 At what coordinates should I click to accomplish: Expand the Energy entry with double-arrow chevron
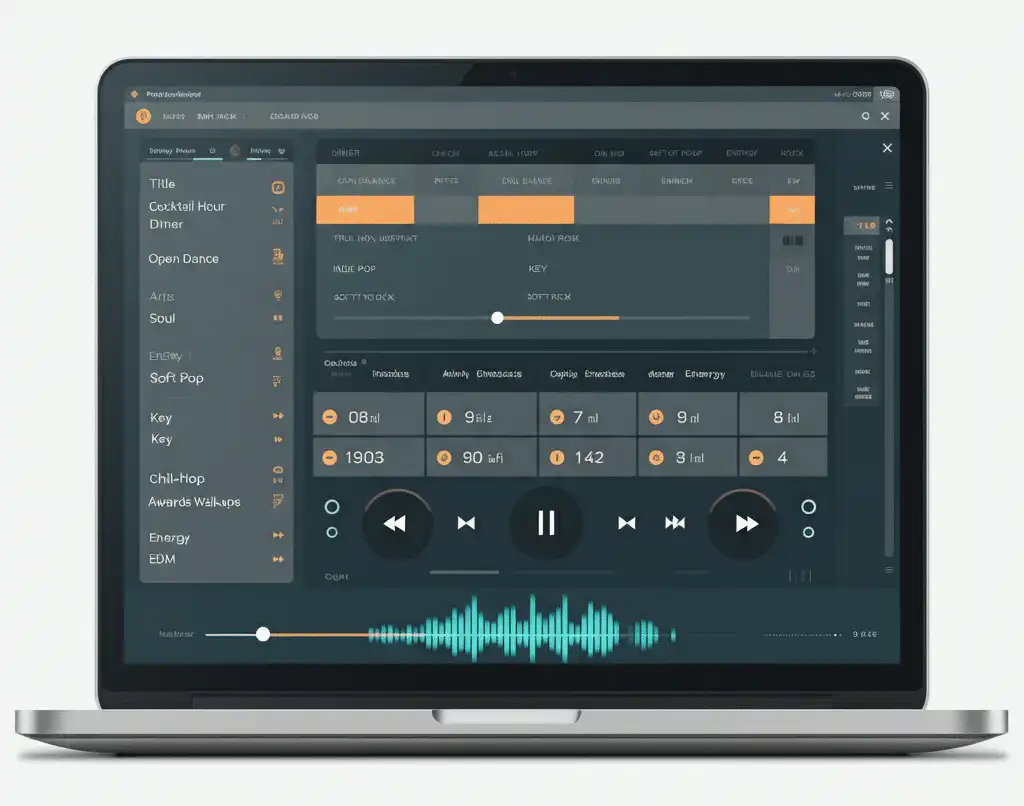[x=280, y=537]
